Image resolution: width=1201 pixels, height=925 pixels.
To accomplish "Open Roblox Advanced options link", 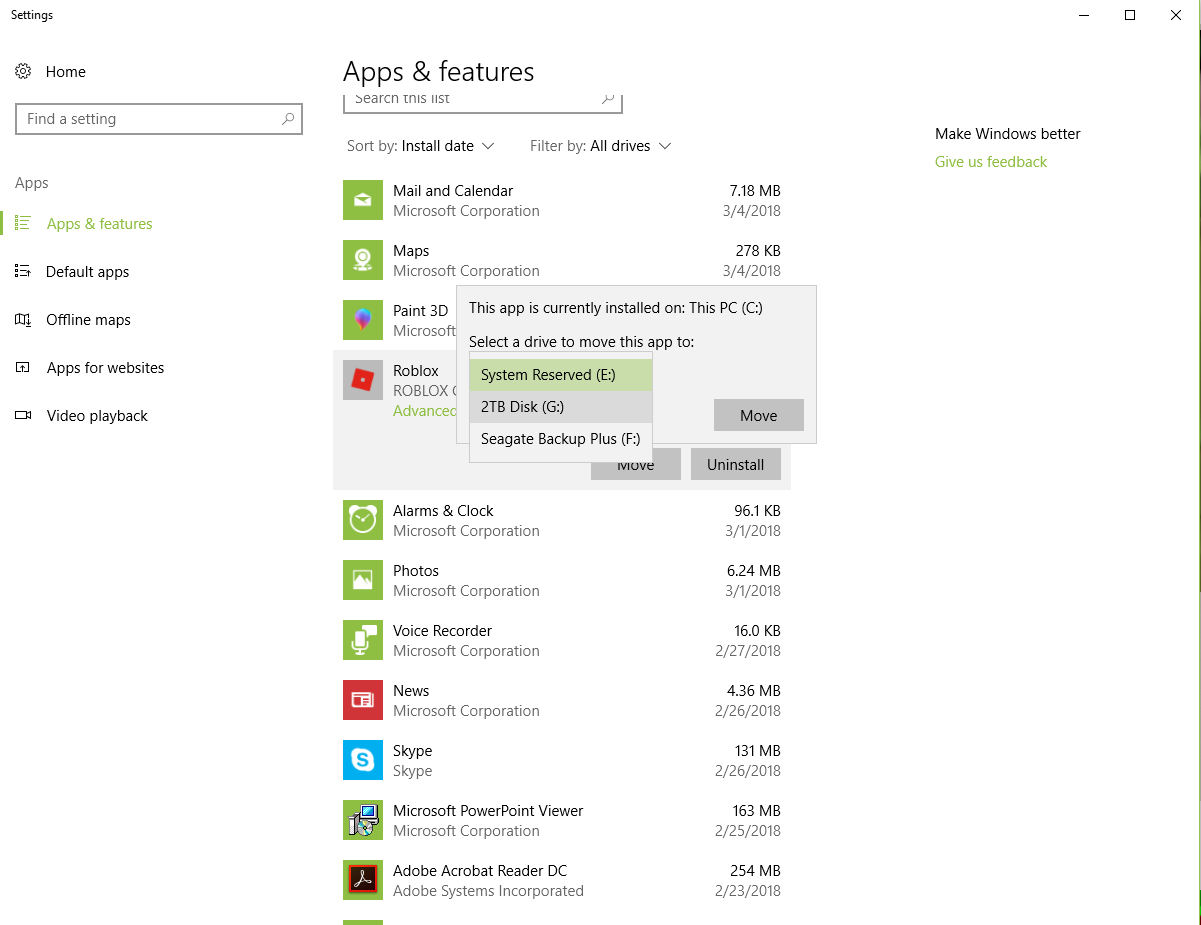I will [425, 411].
